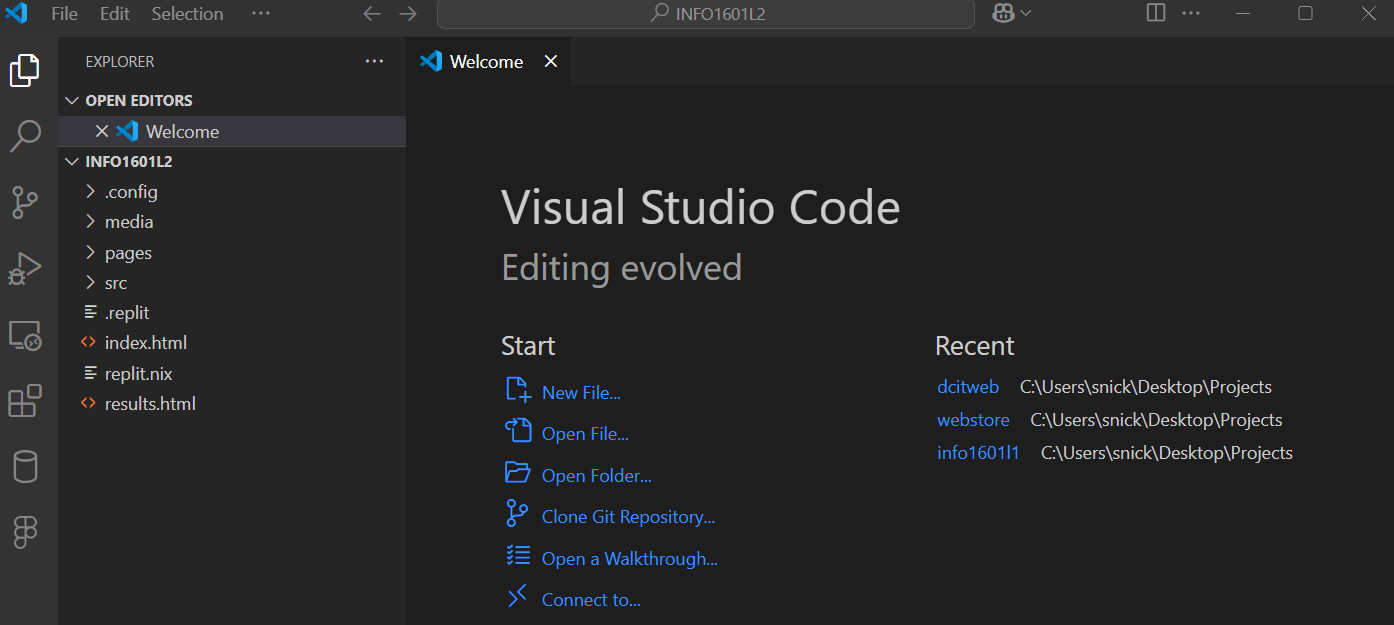The image size is (1394, 625).
Task: Open the Remote Explorer icon
Action: point(25,336)
